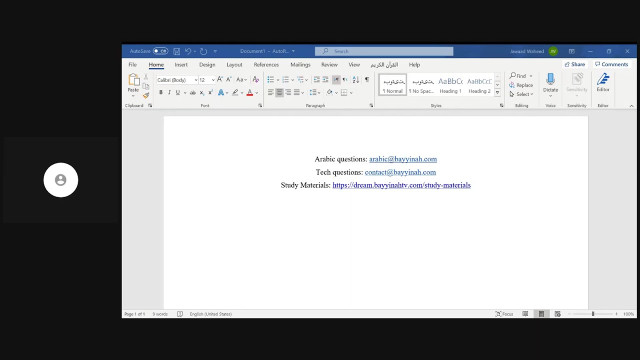Click the Search box in title bar

[384, 51]
